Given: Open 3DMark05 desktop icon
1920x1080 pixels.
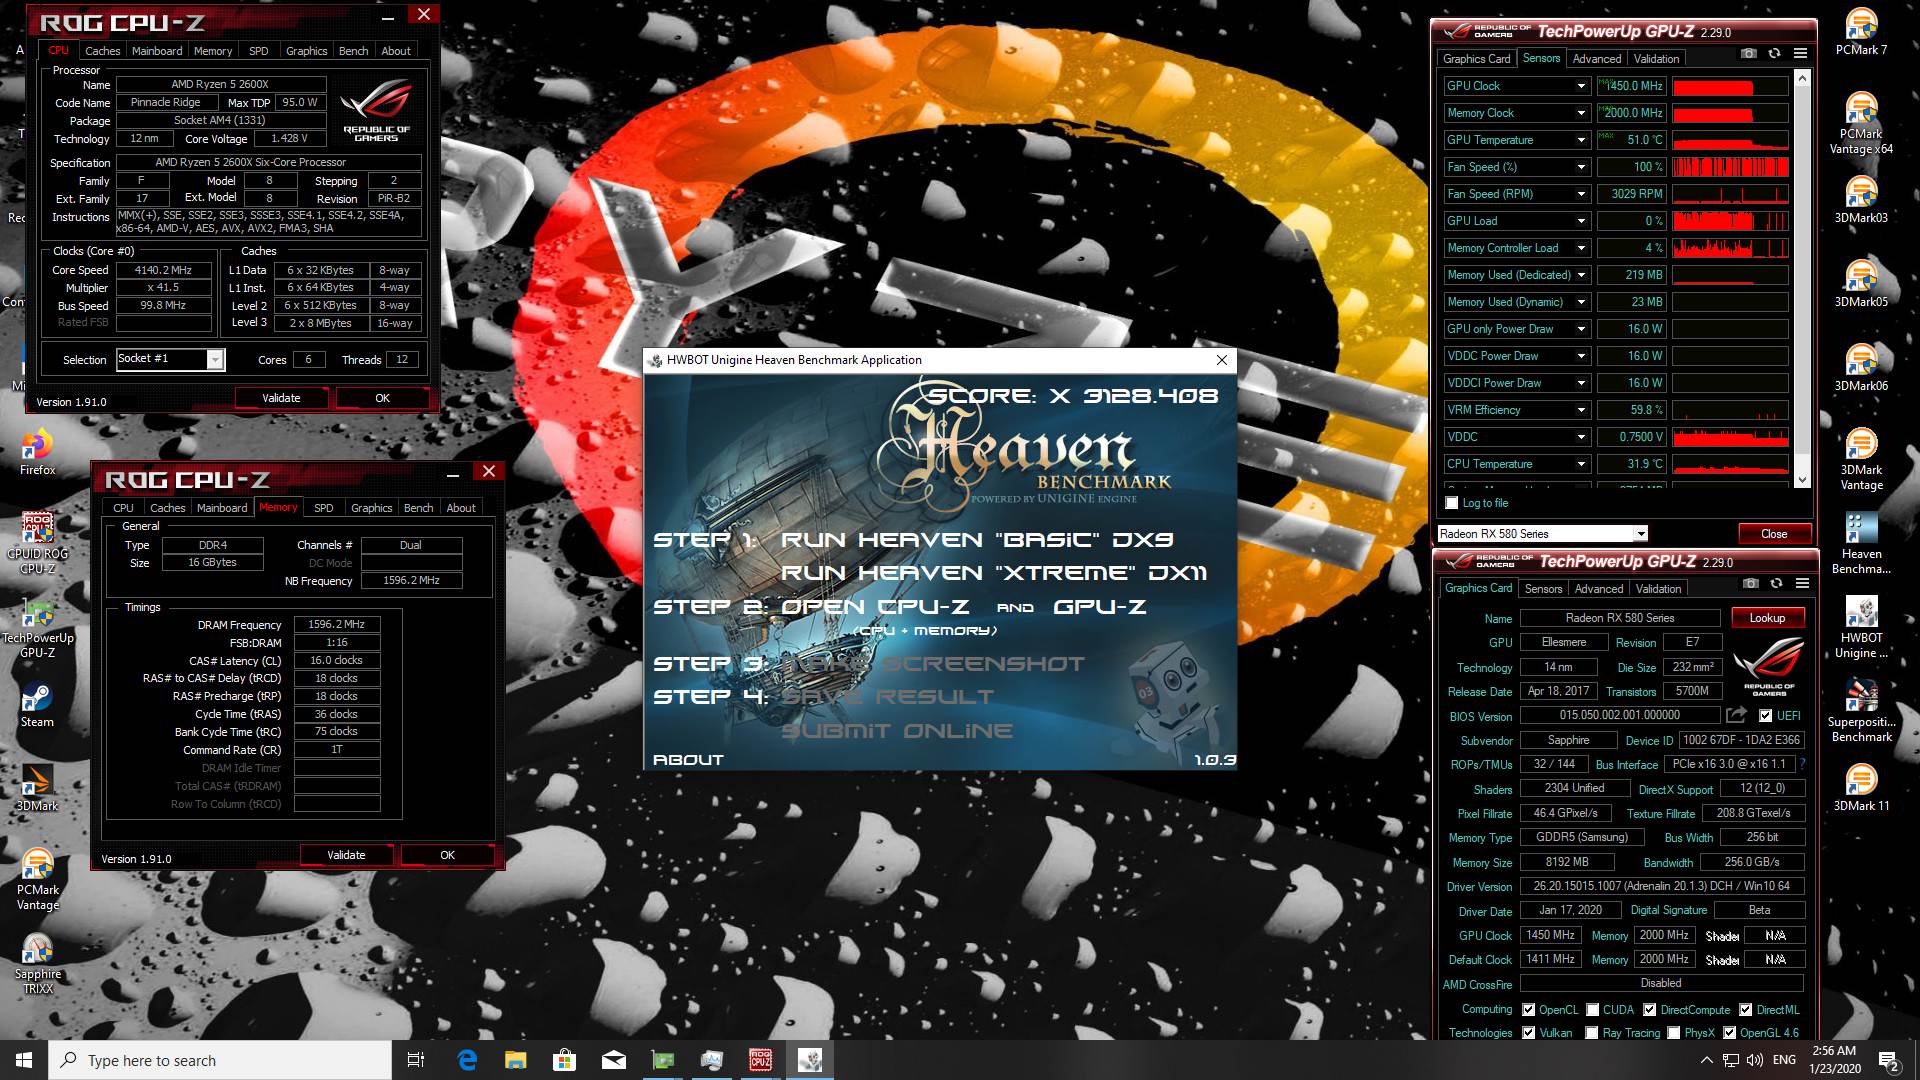Looking at the screenshot, I should pyautogui.click(x=1861, y=284).
